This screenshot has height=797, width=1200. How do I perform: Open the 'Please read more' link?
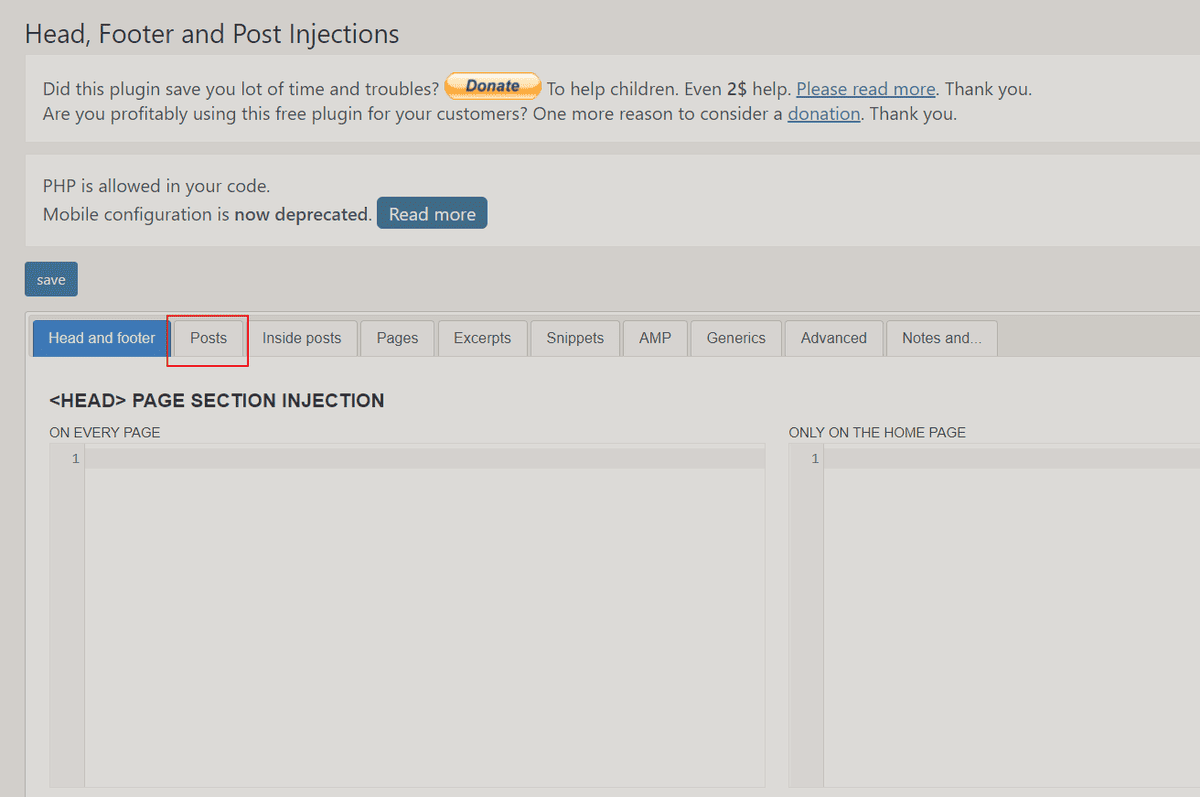(866, 89)
